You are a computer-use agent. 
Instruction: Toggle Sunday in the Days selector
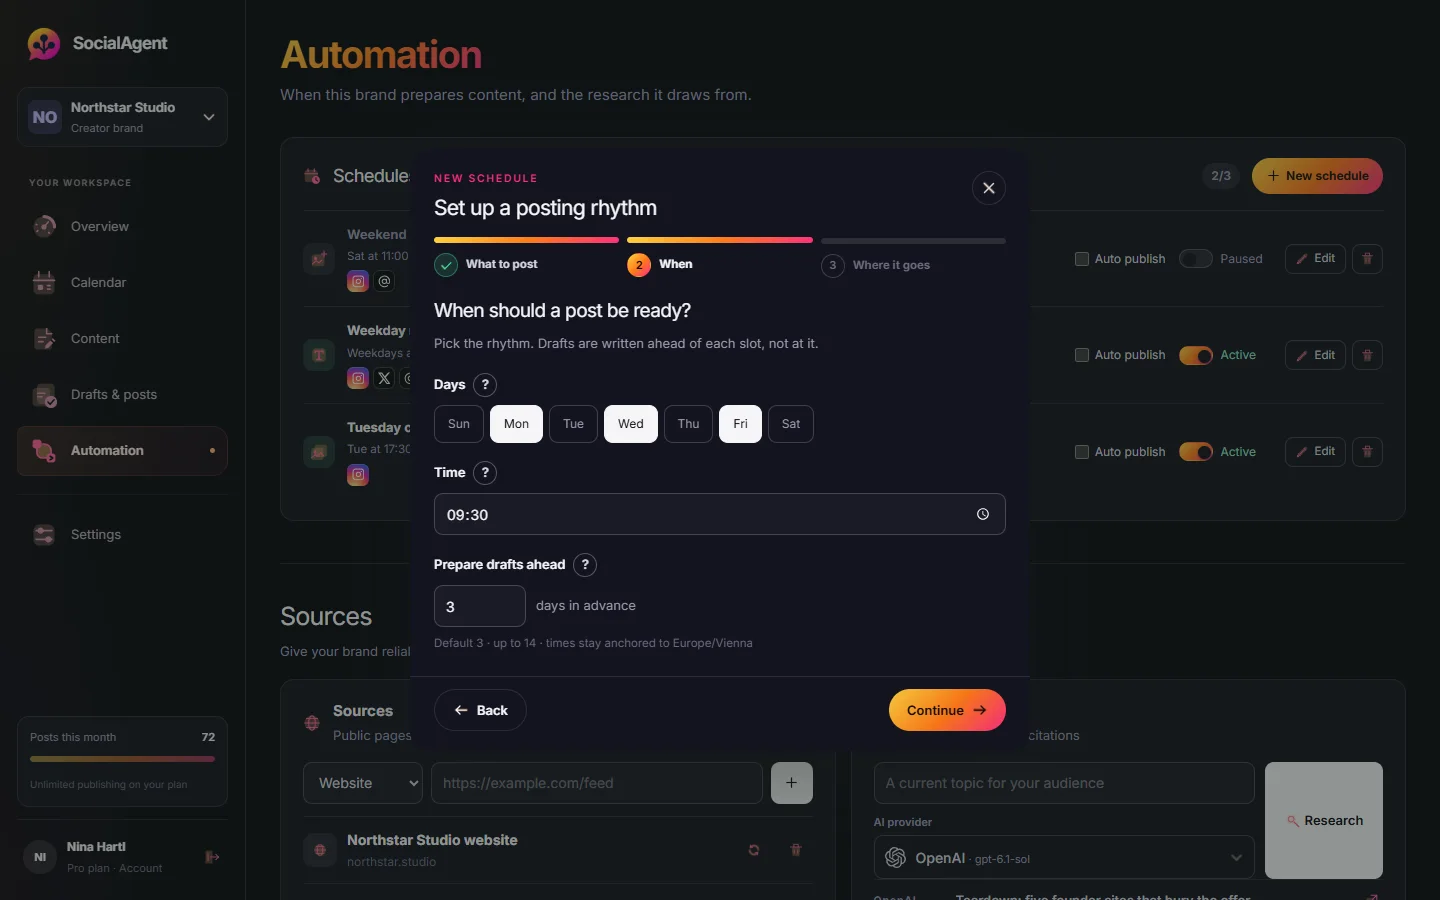pos(459,424)
